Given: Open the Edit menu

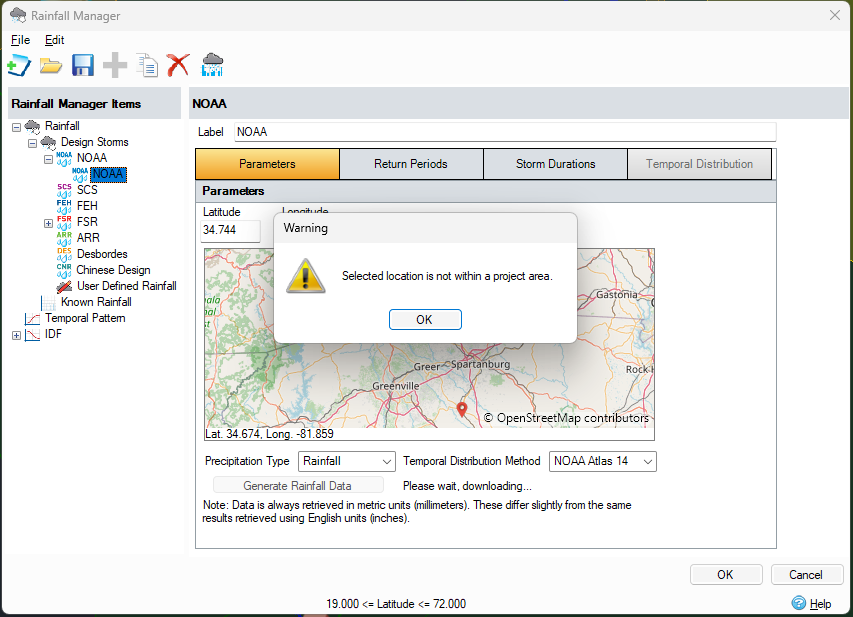Looking at the screenshot, I should pyautogui.click(x=54, y=40).
